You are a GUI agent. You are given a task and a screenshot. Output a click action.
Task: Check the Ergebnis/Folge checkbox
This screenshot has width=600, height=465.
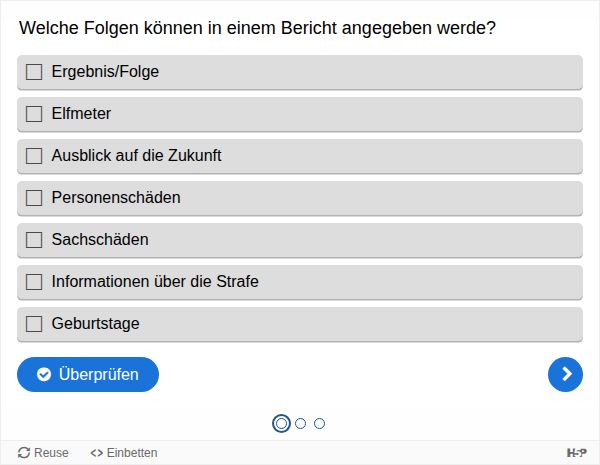pyautogui.click(x=34, y=72)
